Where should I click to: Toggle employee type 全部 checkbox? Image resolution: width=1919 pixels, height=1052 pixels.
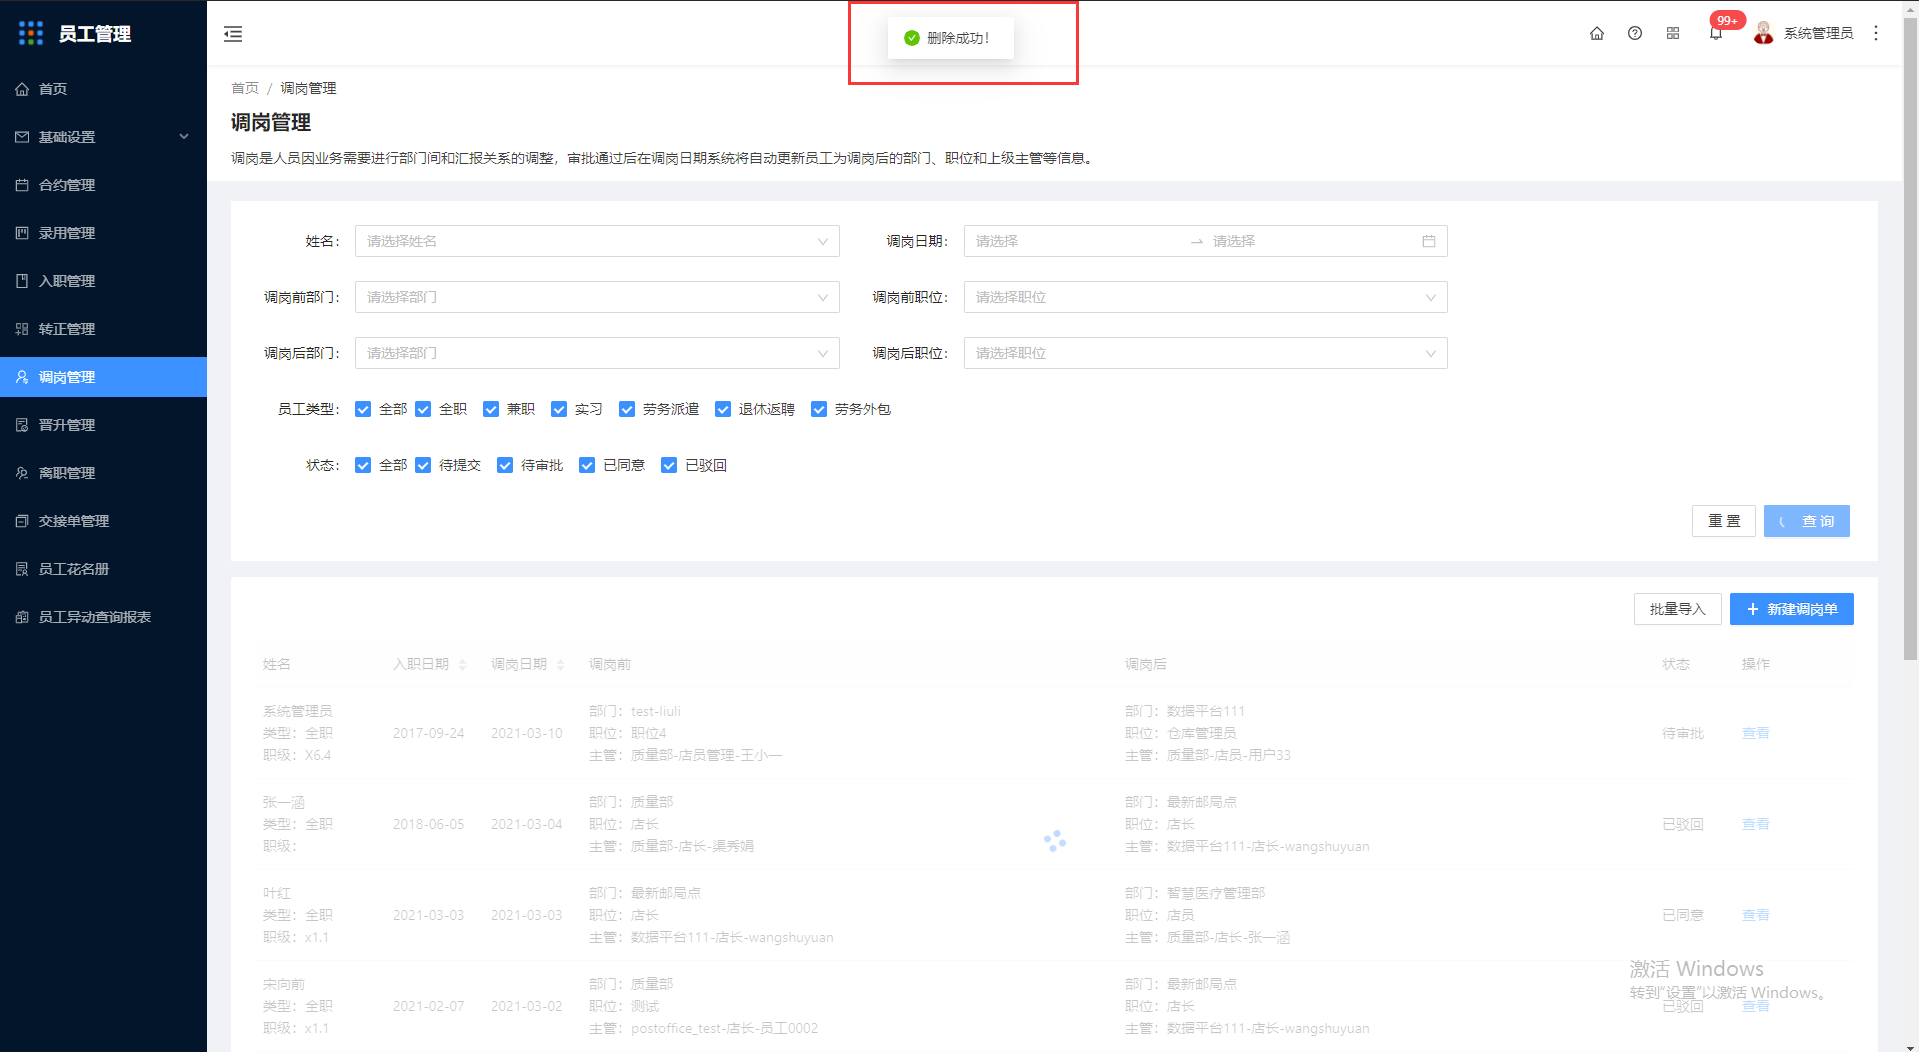[363, 409]
